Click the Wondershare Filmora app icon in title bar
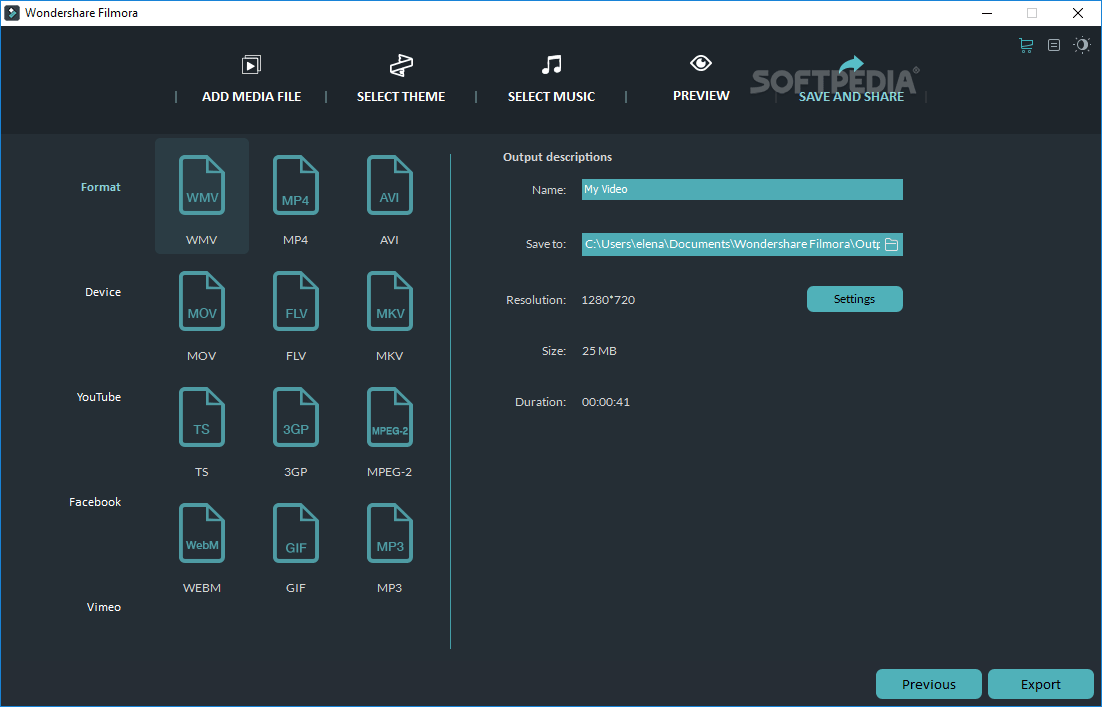This screenshot has width=1102, height=707. click(12, 13)
